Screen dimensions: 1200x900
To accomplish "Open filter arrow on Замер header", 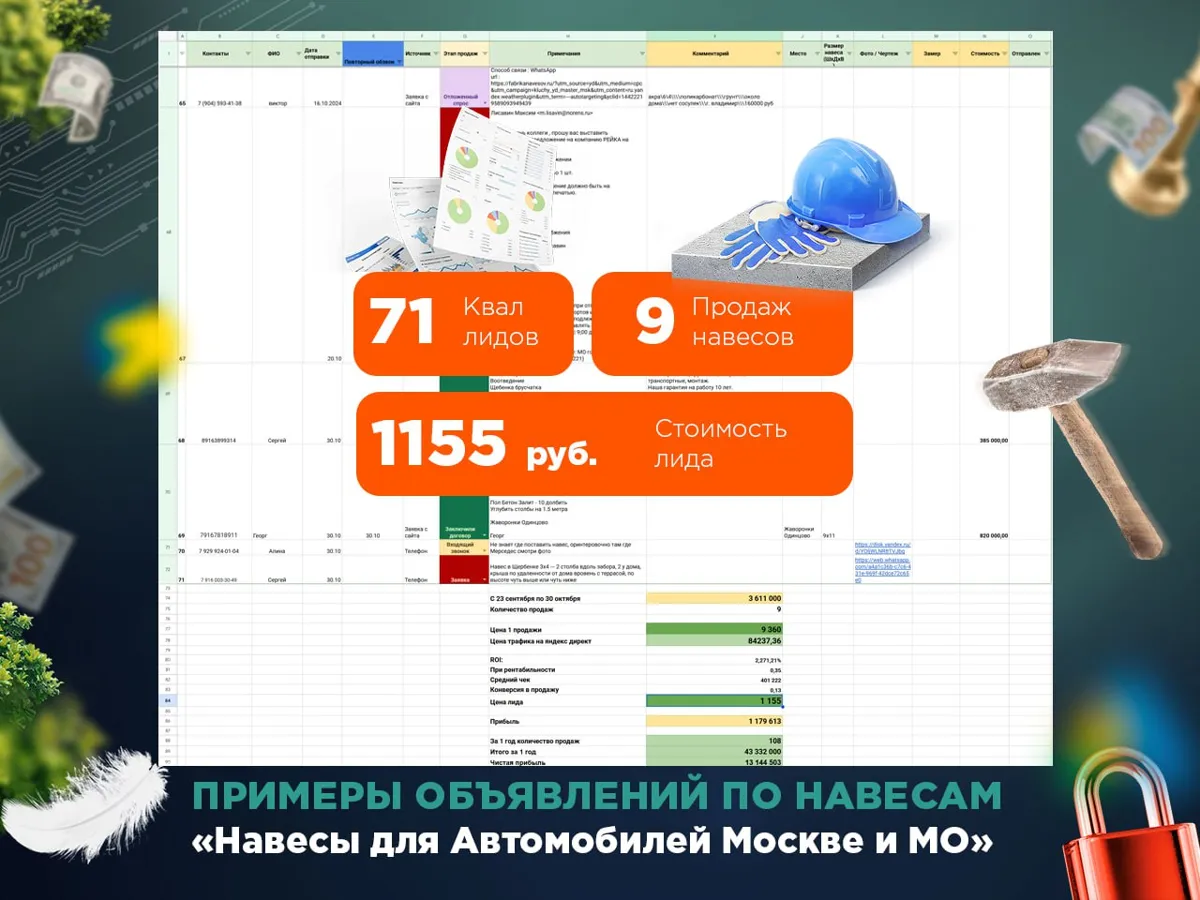I will pos(953,53).
